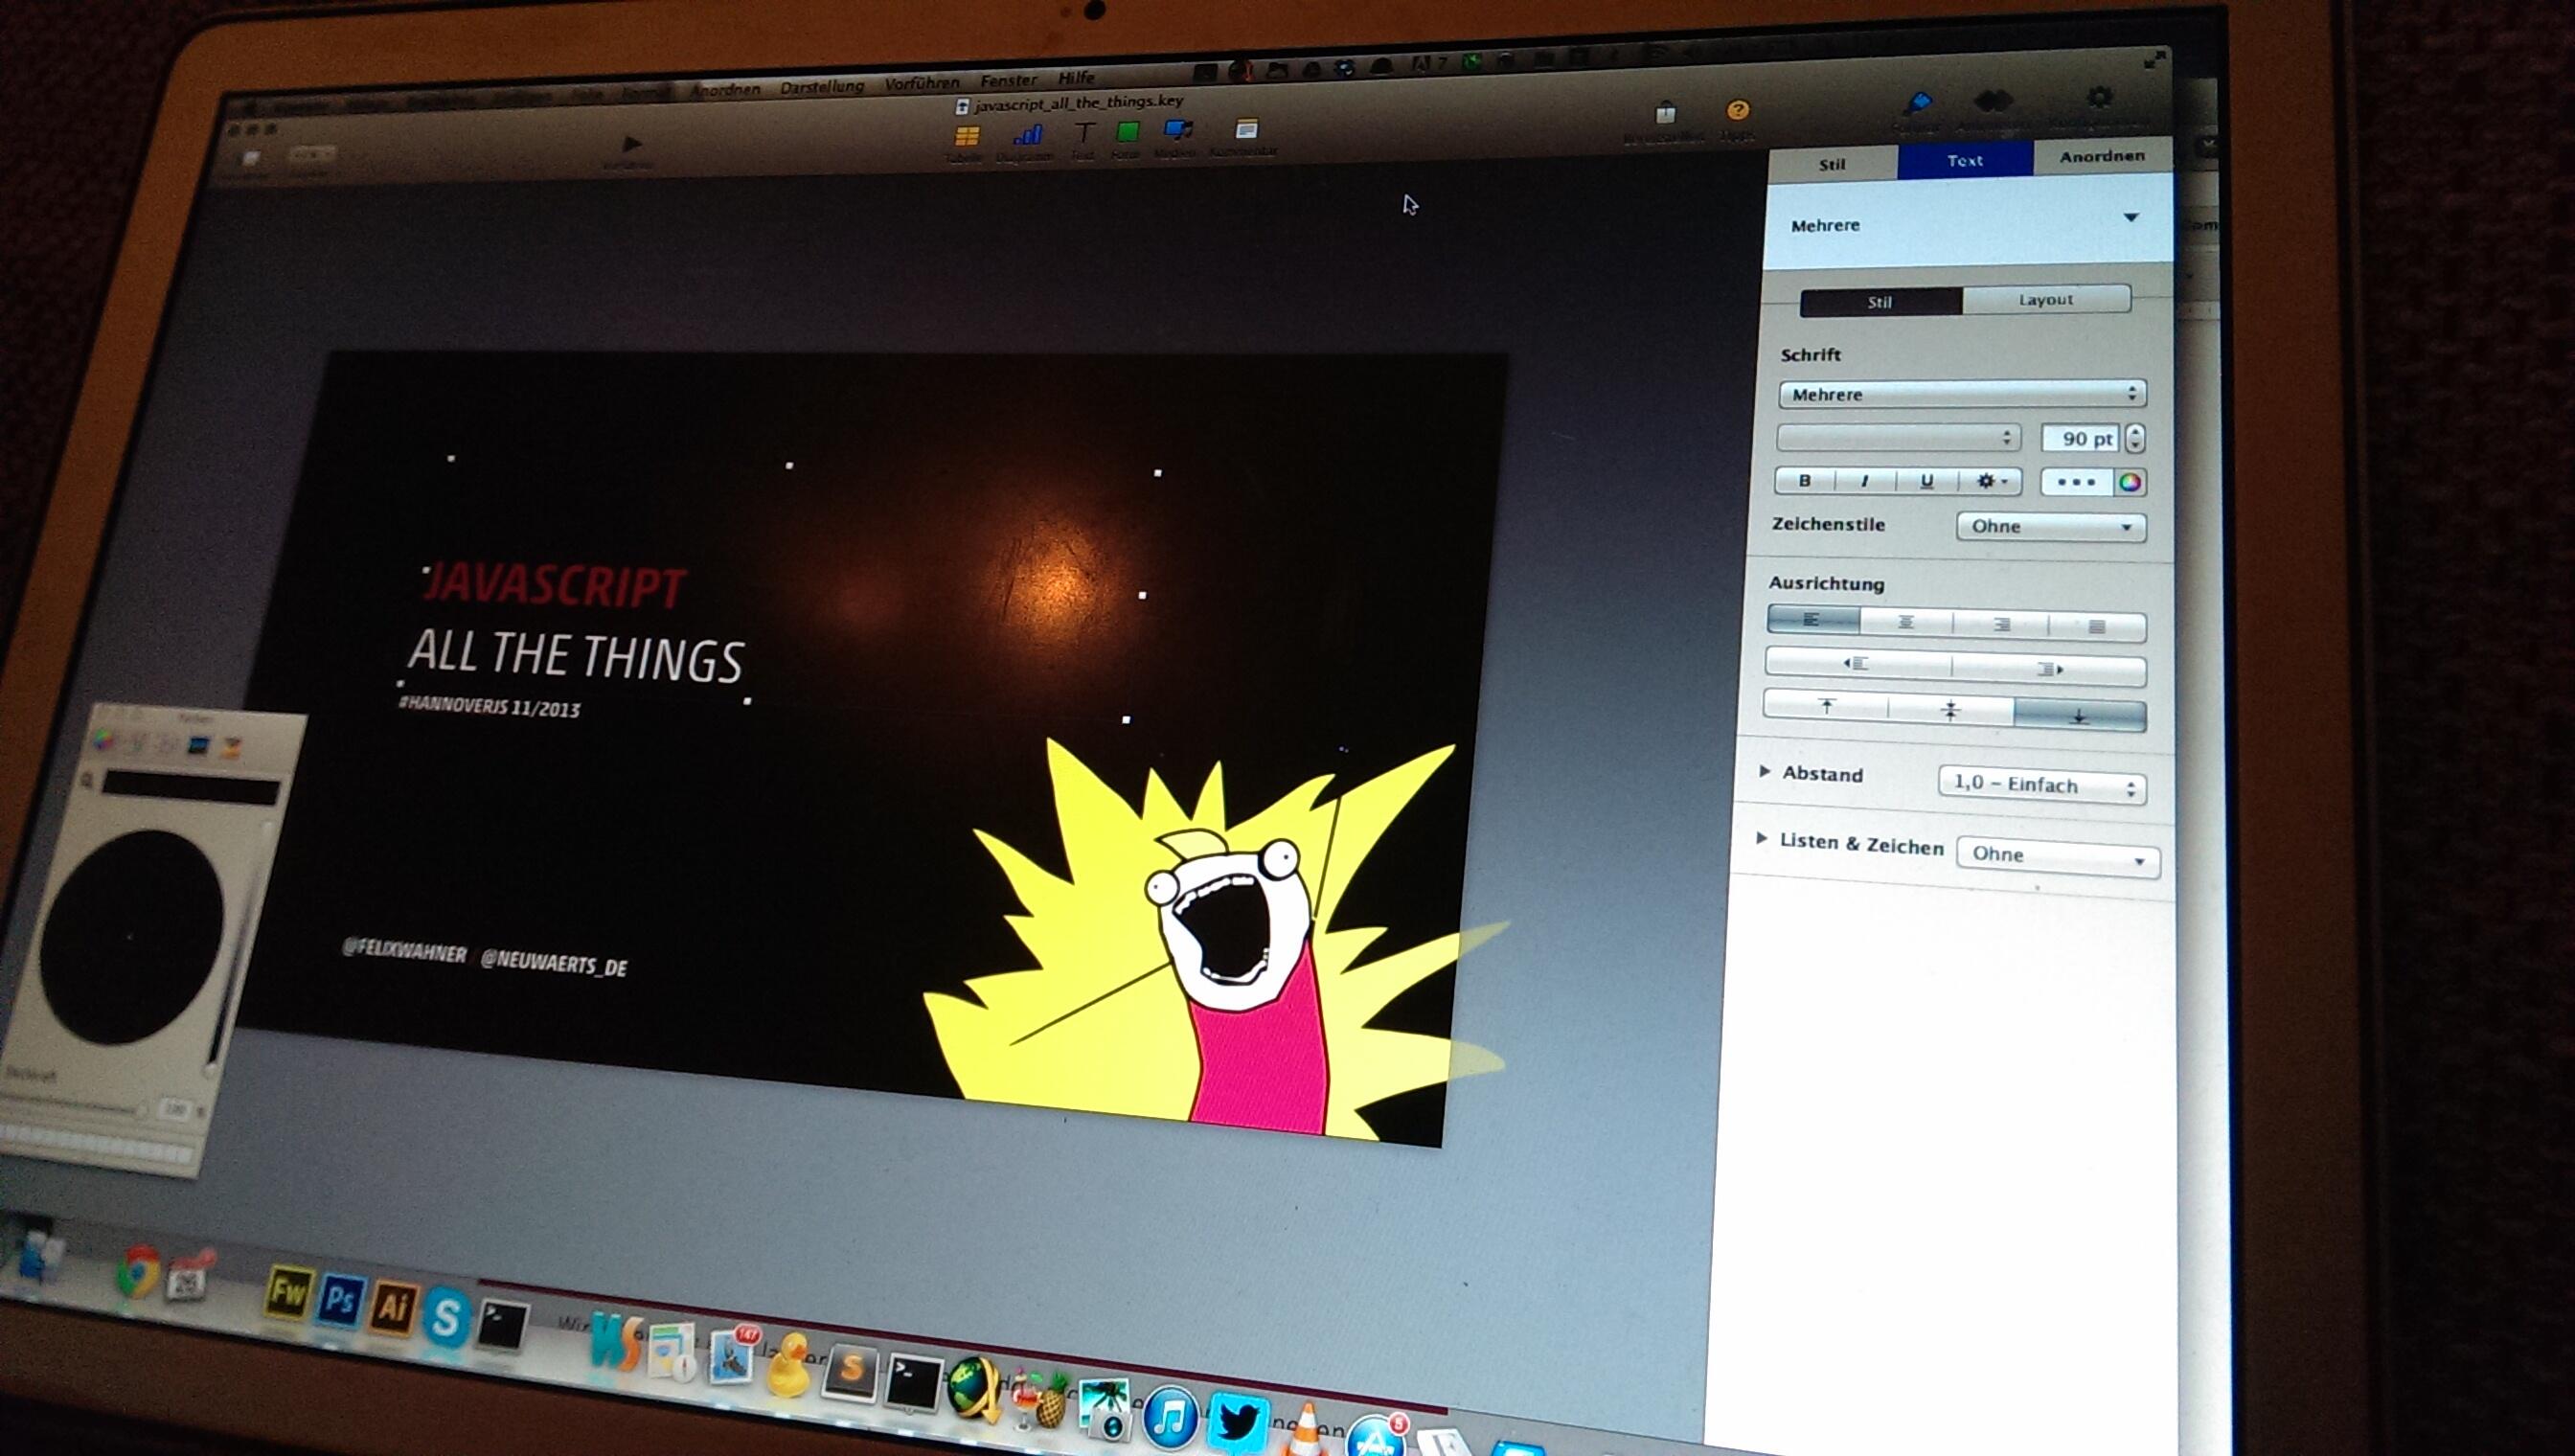
Task: Open the orange question mark tips icon
Action: click(x=1738, y=110)
